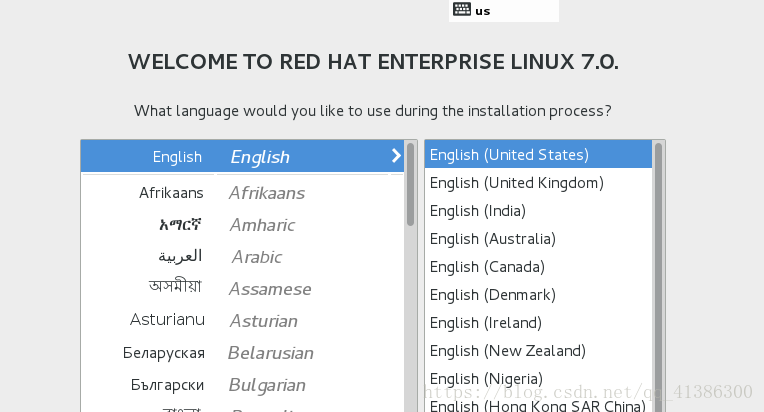Choose Asturian language row
Screen dimensions: 764x412
(x=242, y=321)
